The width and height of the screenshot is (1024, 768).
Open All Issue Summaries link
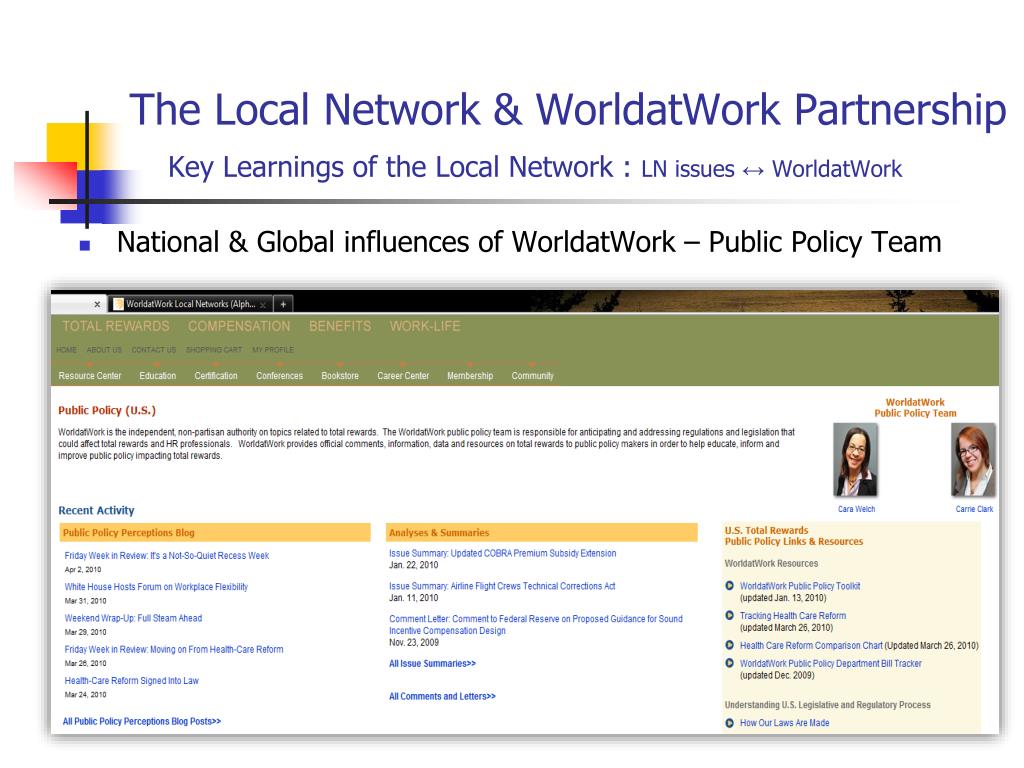[432, 664]
